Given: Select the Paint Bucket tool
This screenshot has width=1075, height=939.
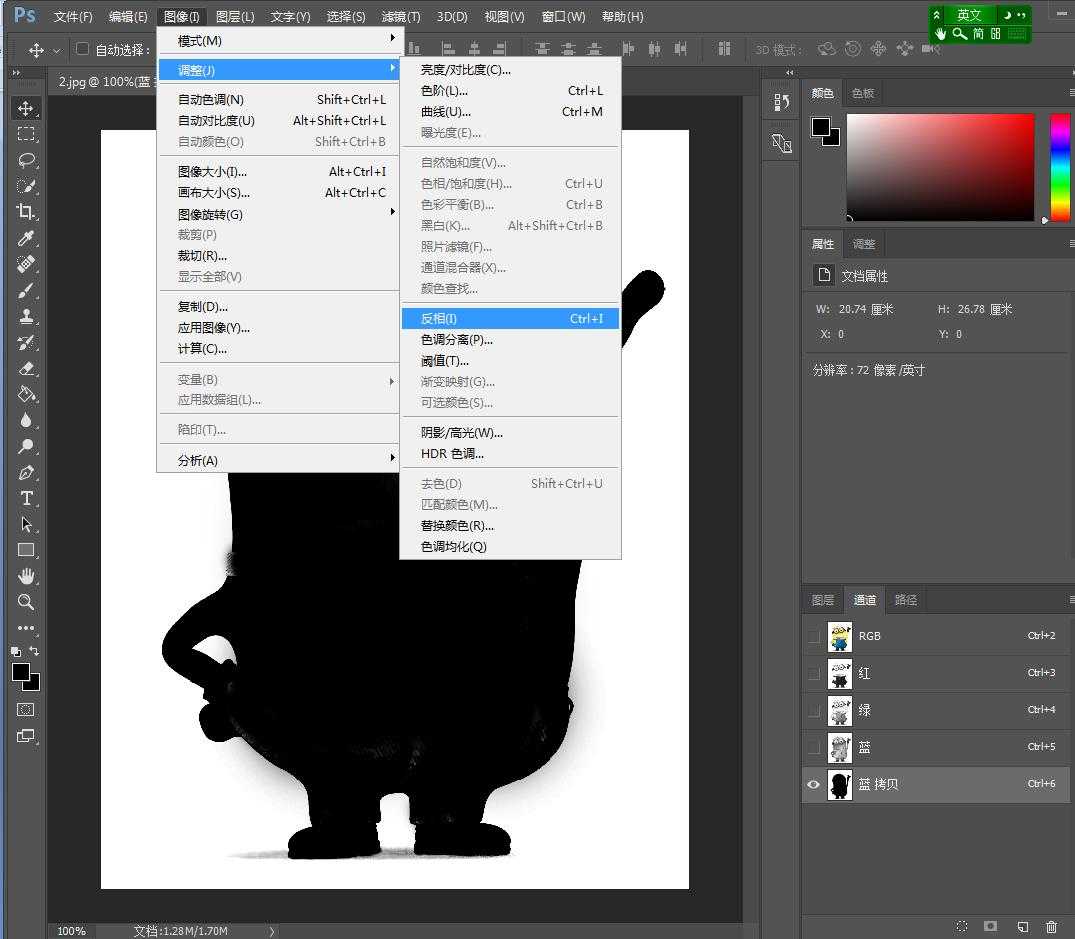Looking at the screenshot, I should (26, 394).
